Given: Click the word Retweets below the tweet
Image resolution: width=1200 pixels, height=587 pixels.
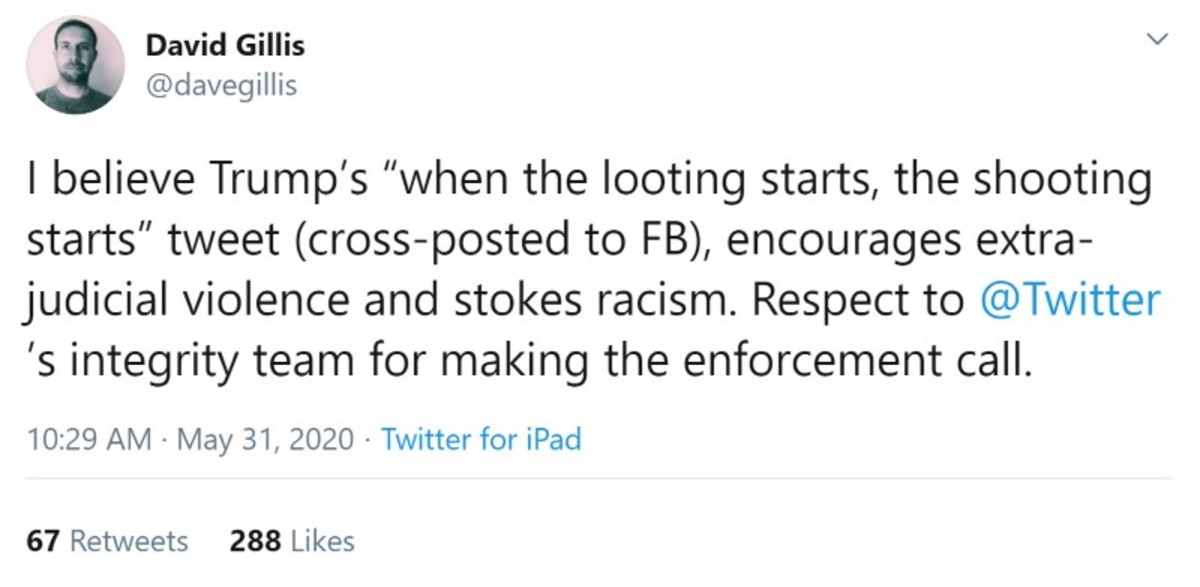Looking at the screenshot, I should [x=129, y=541].
